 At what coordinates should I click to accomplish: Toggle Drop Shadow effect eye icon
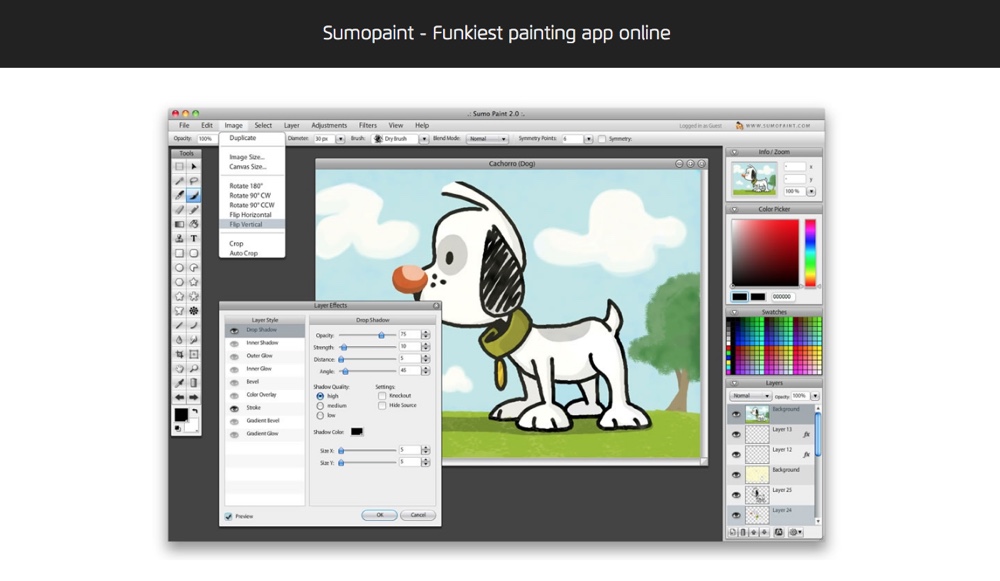coord(234,330)
